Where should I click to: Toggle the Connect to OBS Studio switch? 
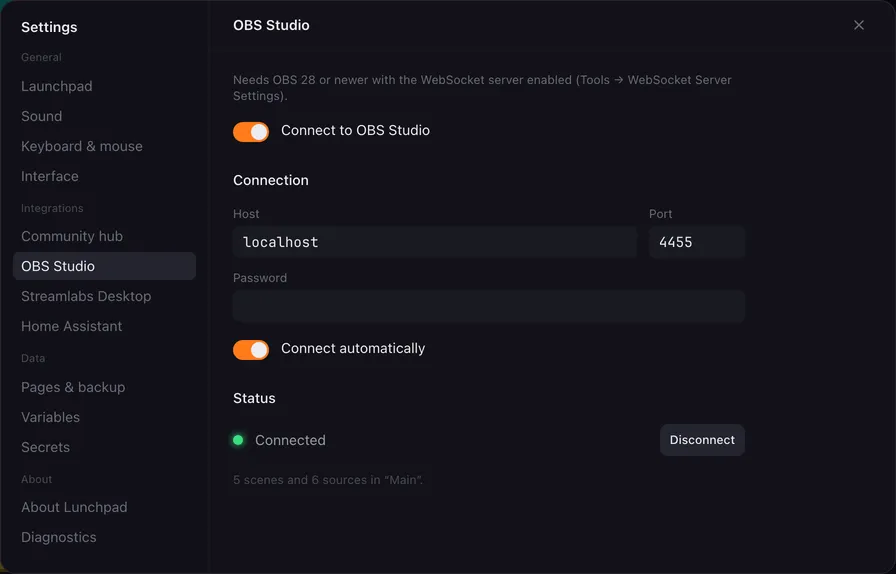coord(251,131)
